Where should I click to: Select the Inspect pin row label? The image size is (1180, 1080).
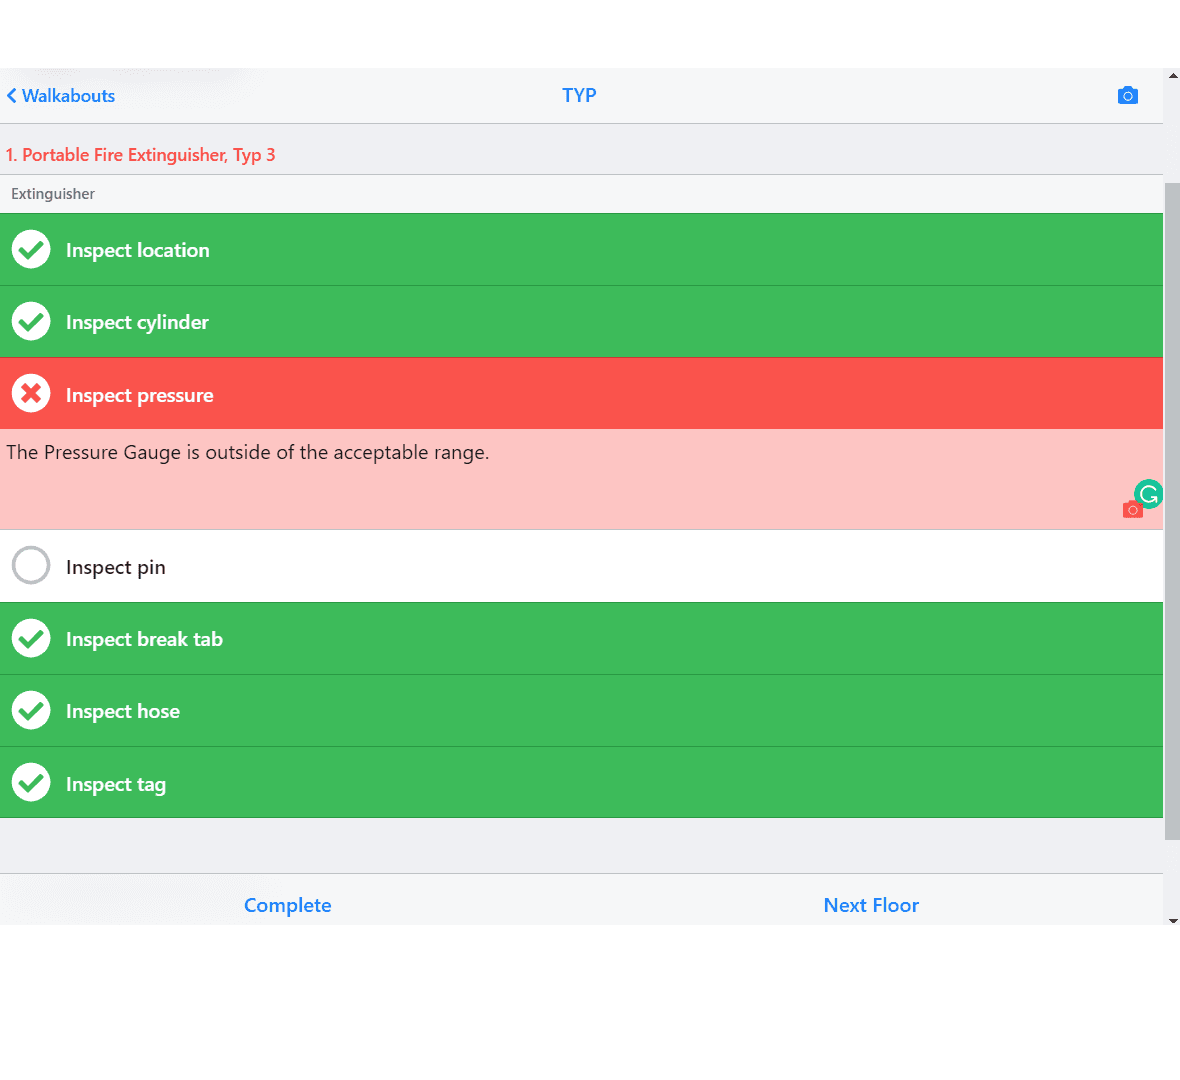(x=116, y=568)
